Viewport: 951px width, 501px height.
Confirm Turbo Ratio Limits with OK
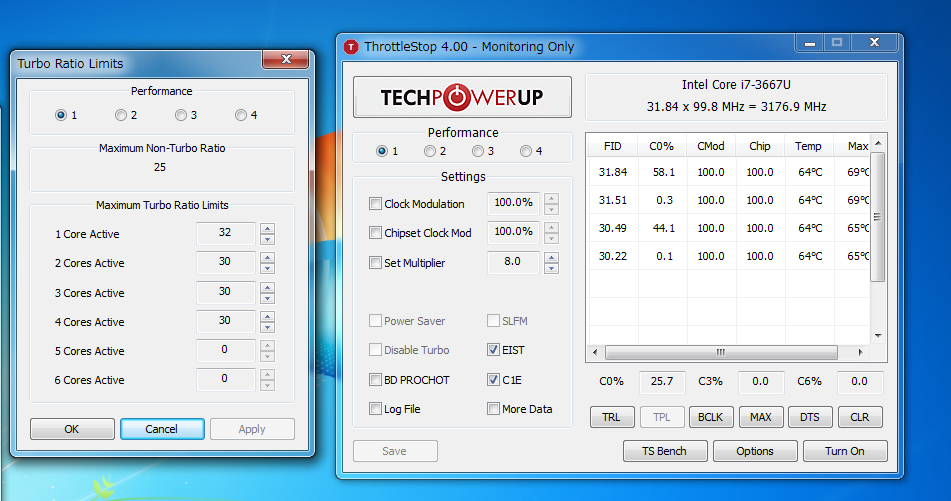(x=72, y=429)
